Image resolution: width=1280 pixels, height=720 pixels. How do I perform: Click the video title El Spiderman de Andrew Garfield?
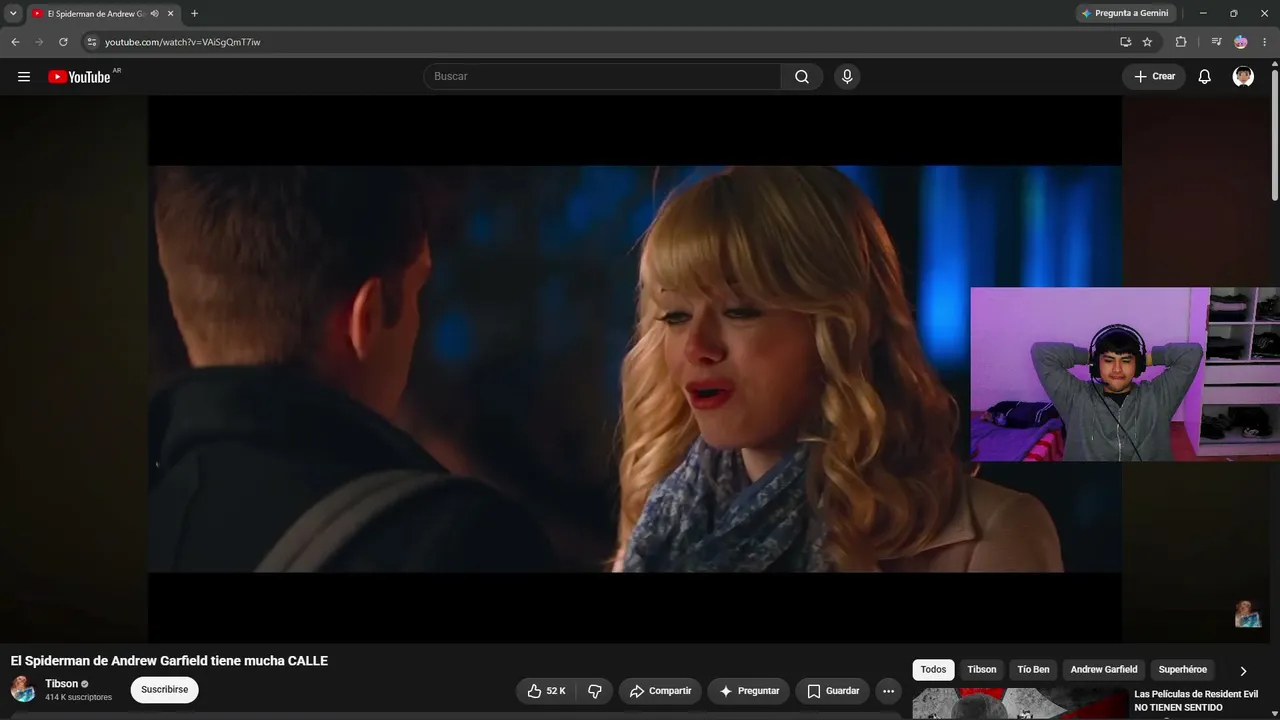click(169, 661)
